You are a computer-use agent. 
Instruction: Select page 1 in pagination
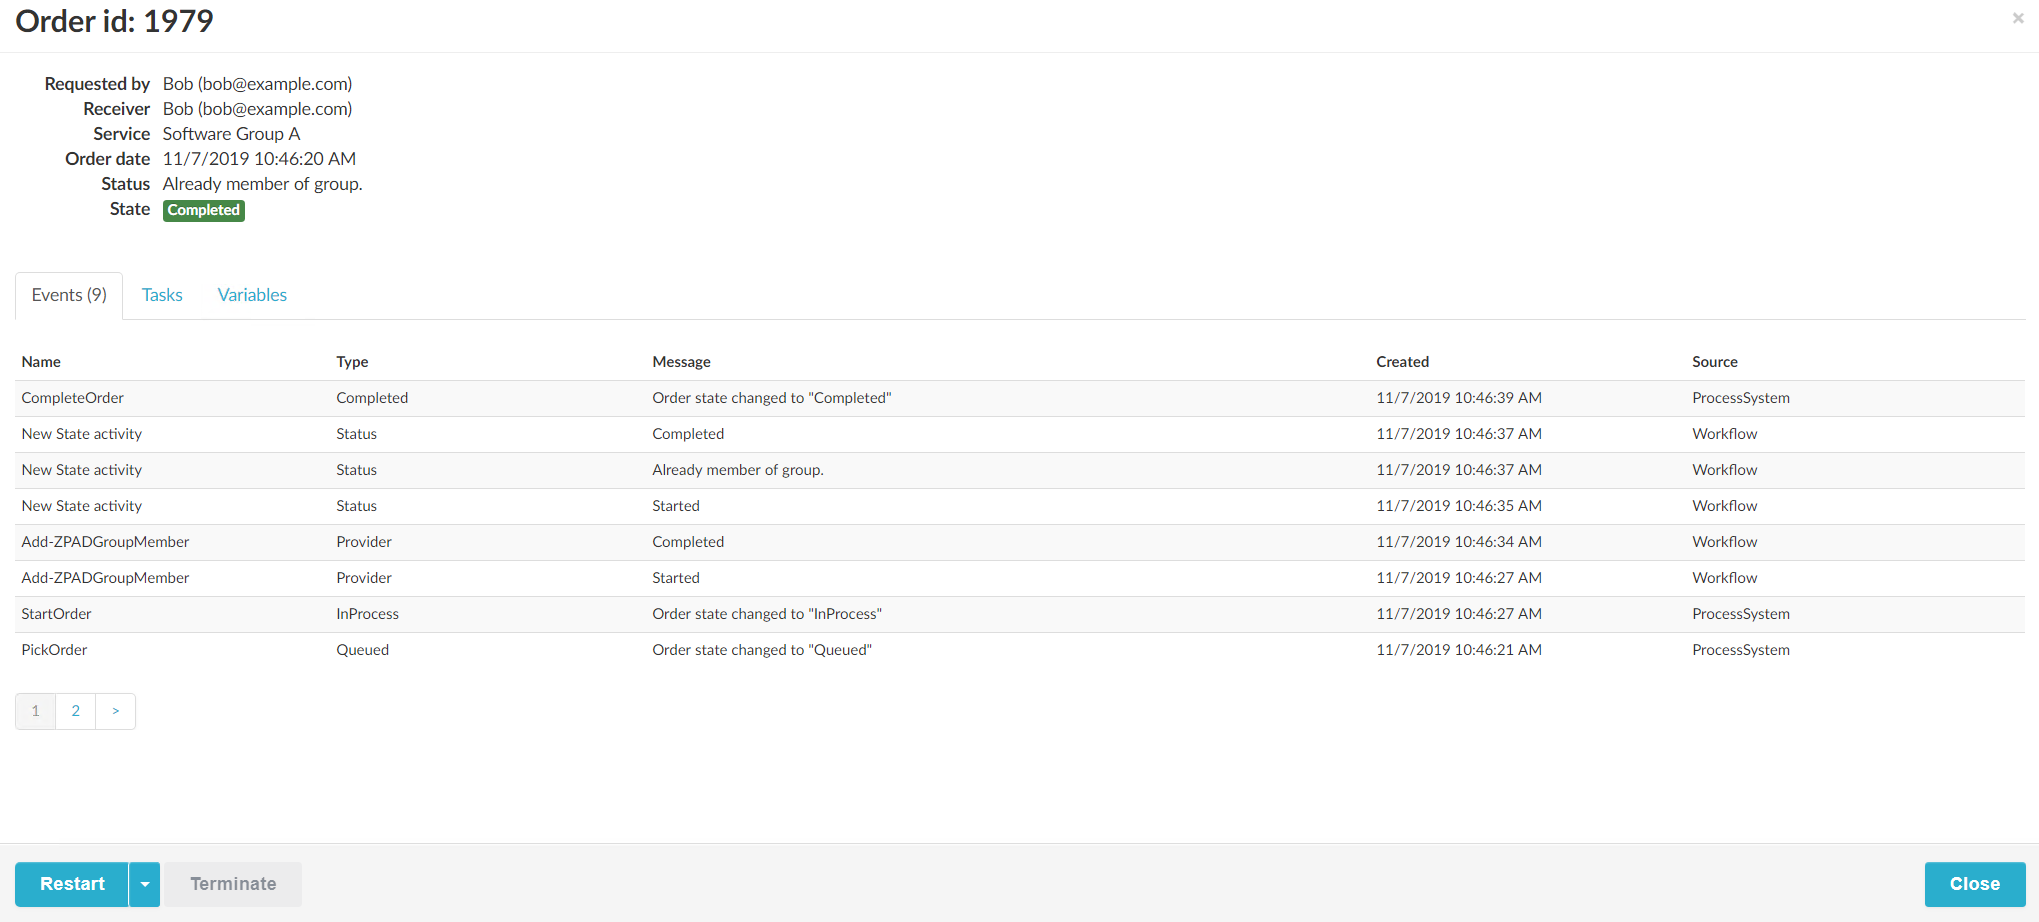35,711
